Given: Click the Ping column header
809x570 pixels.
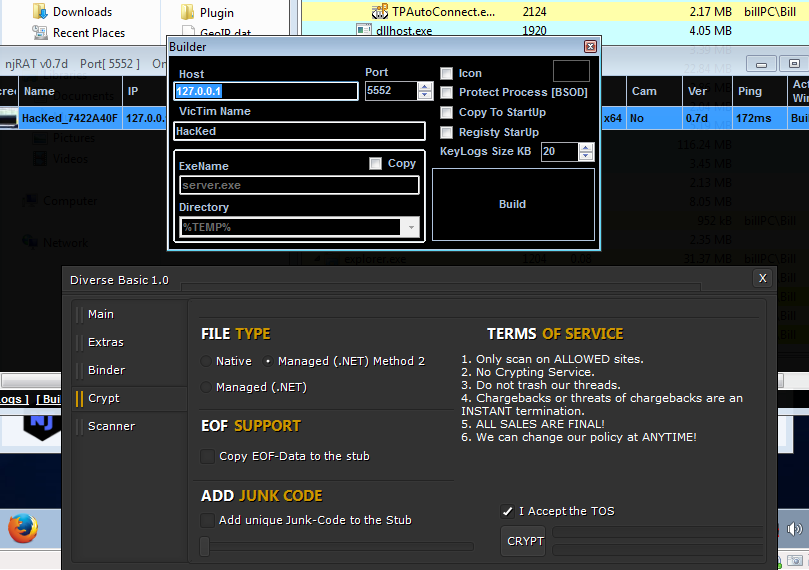Looking at the screenshot, I should click(759, 91).
